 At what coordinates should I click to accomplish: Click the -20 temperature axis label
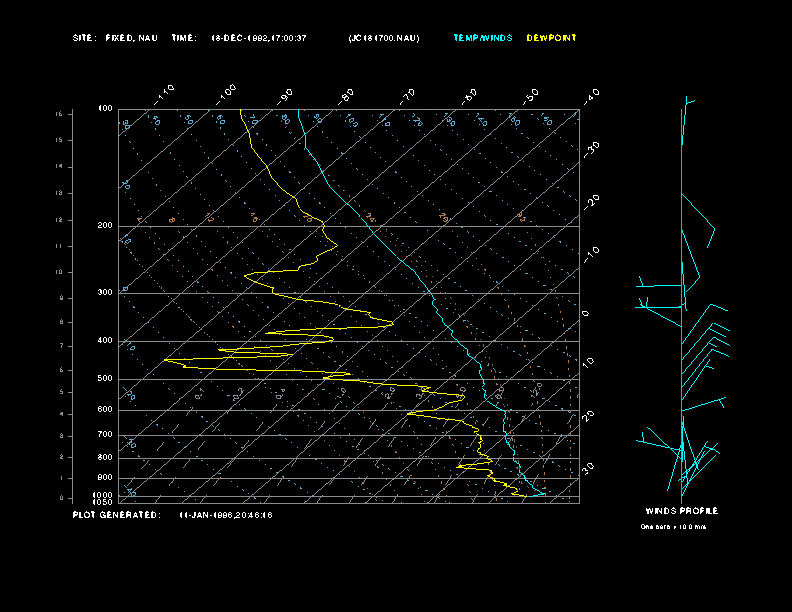(x=591, y=202)
